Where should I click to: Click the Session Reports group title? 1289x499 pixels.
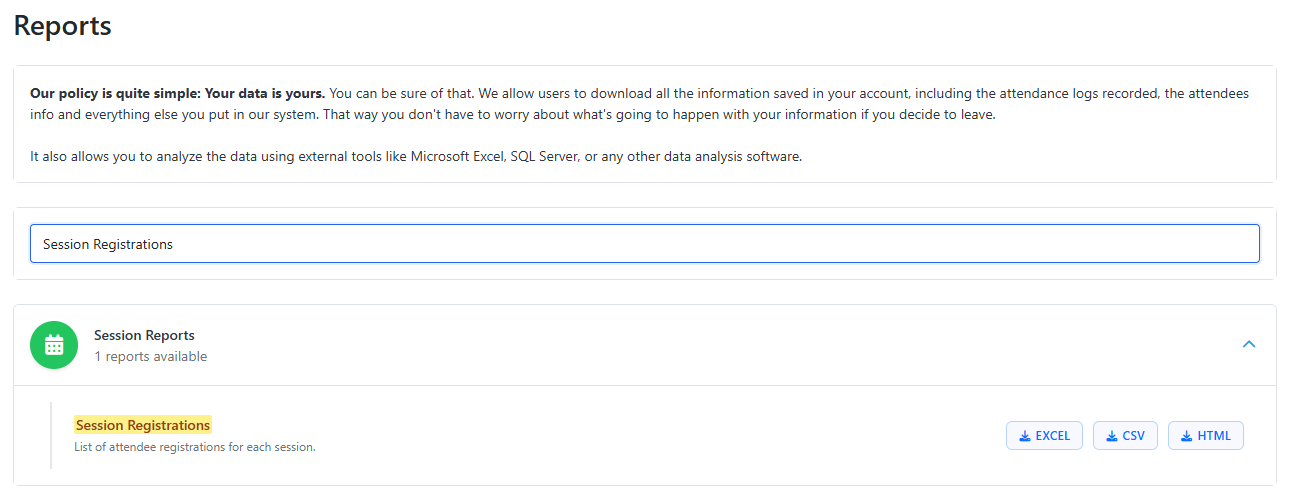144,335
